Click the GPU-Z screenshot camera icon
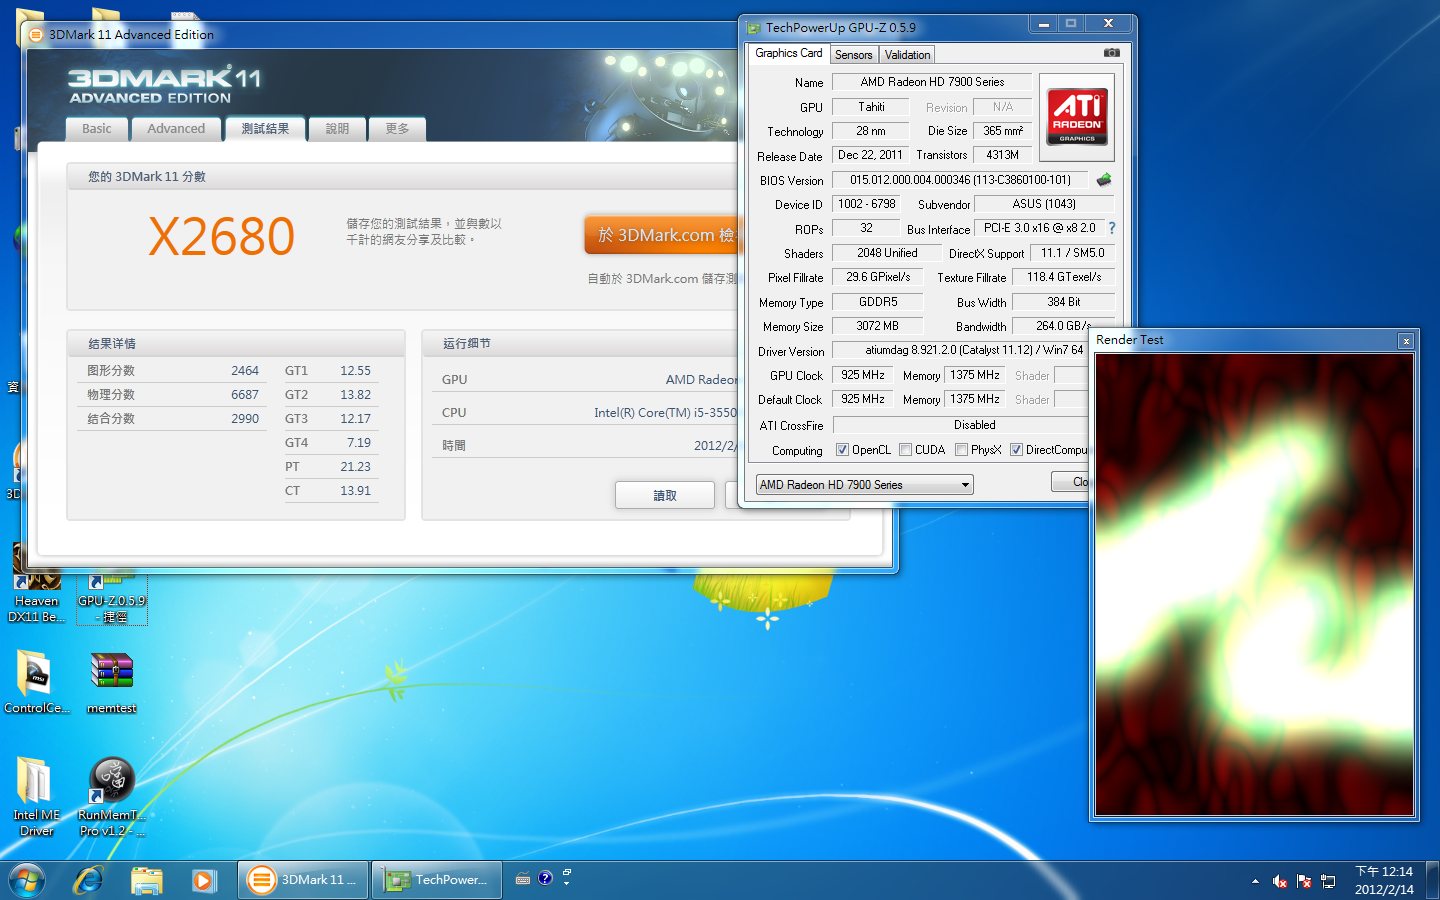This screenshot has width=1440, height=900. point(1111,53)
